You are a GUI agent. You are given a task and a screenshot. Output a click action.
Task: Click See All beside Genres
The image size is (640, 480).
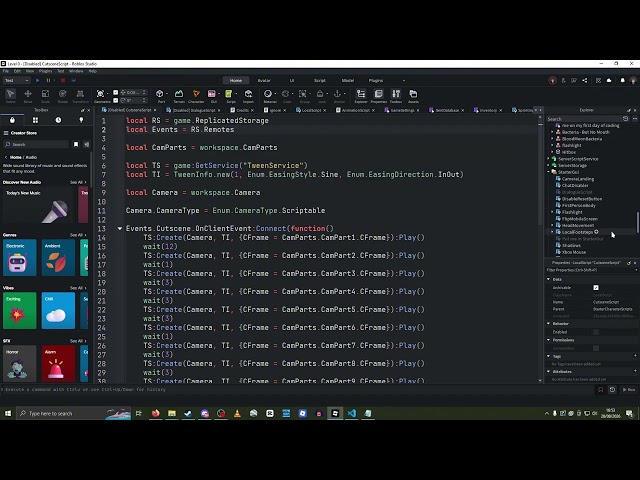coord(78,235)
